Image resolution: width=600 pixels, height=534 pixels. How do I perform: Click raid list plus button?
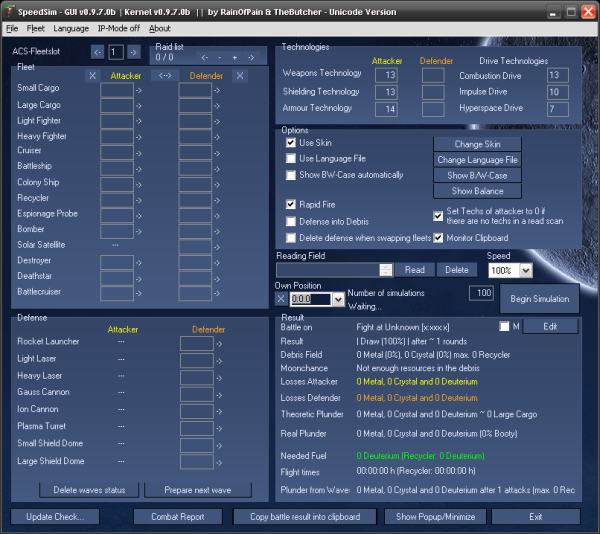coord(235,58)
